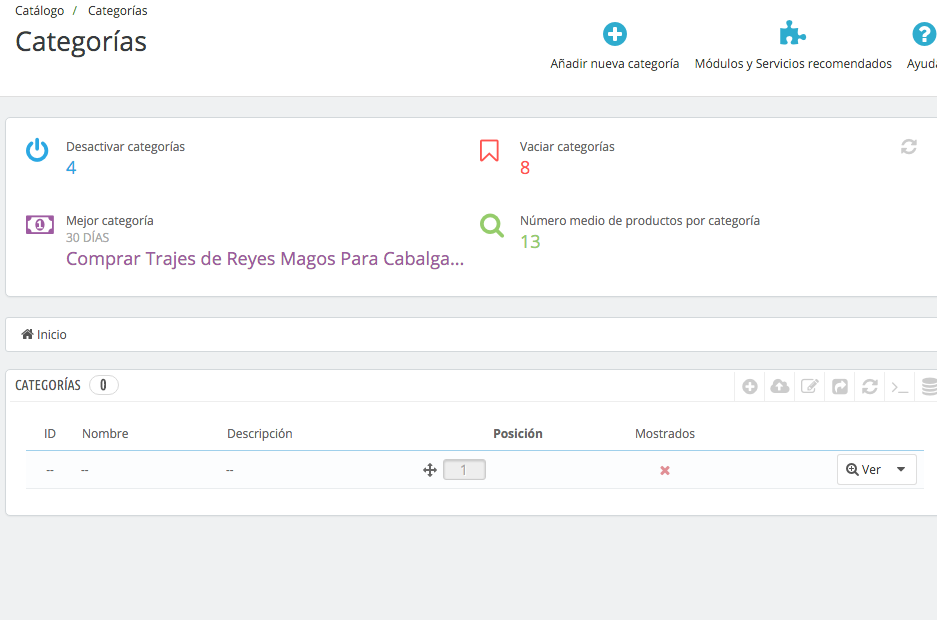Click the move handle in Posición column
The width and height of the screenshot is (937, 620).
[x=430, y=470]
